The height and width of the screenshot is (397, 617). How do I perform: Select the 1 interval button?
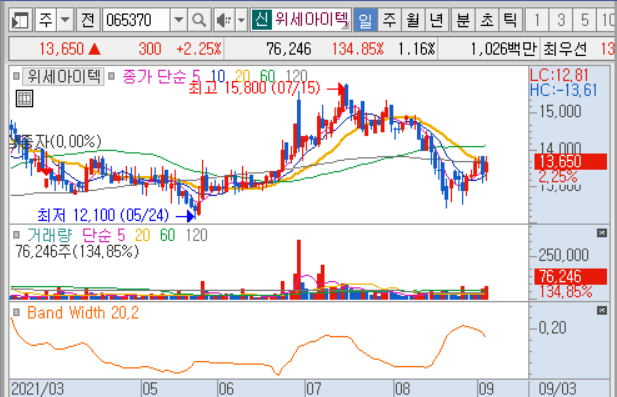click(538, 20)
